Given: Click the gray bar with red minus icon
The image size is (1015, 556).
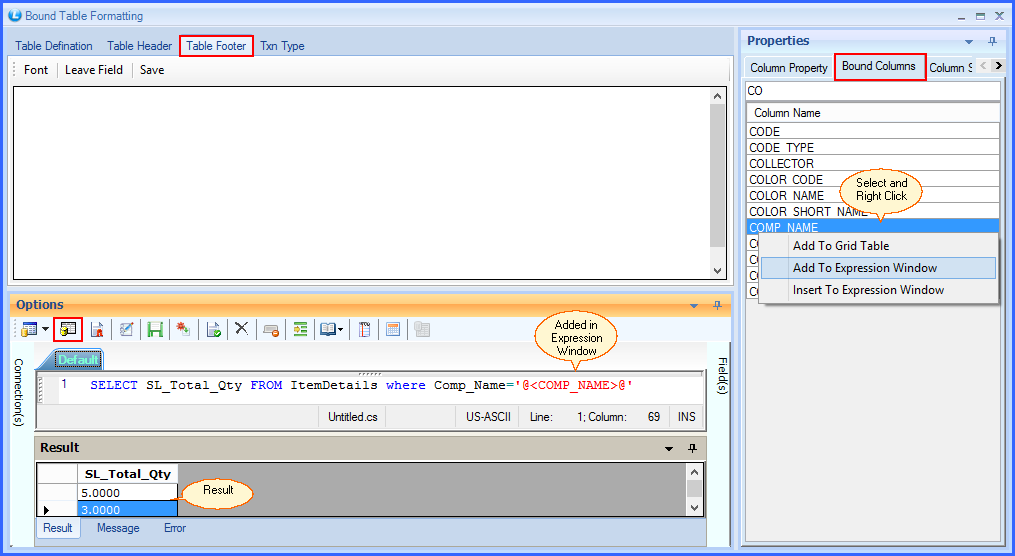Looking at the screenshot, I should [271, 330].
